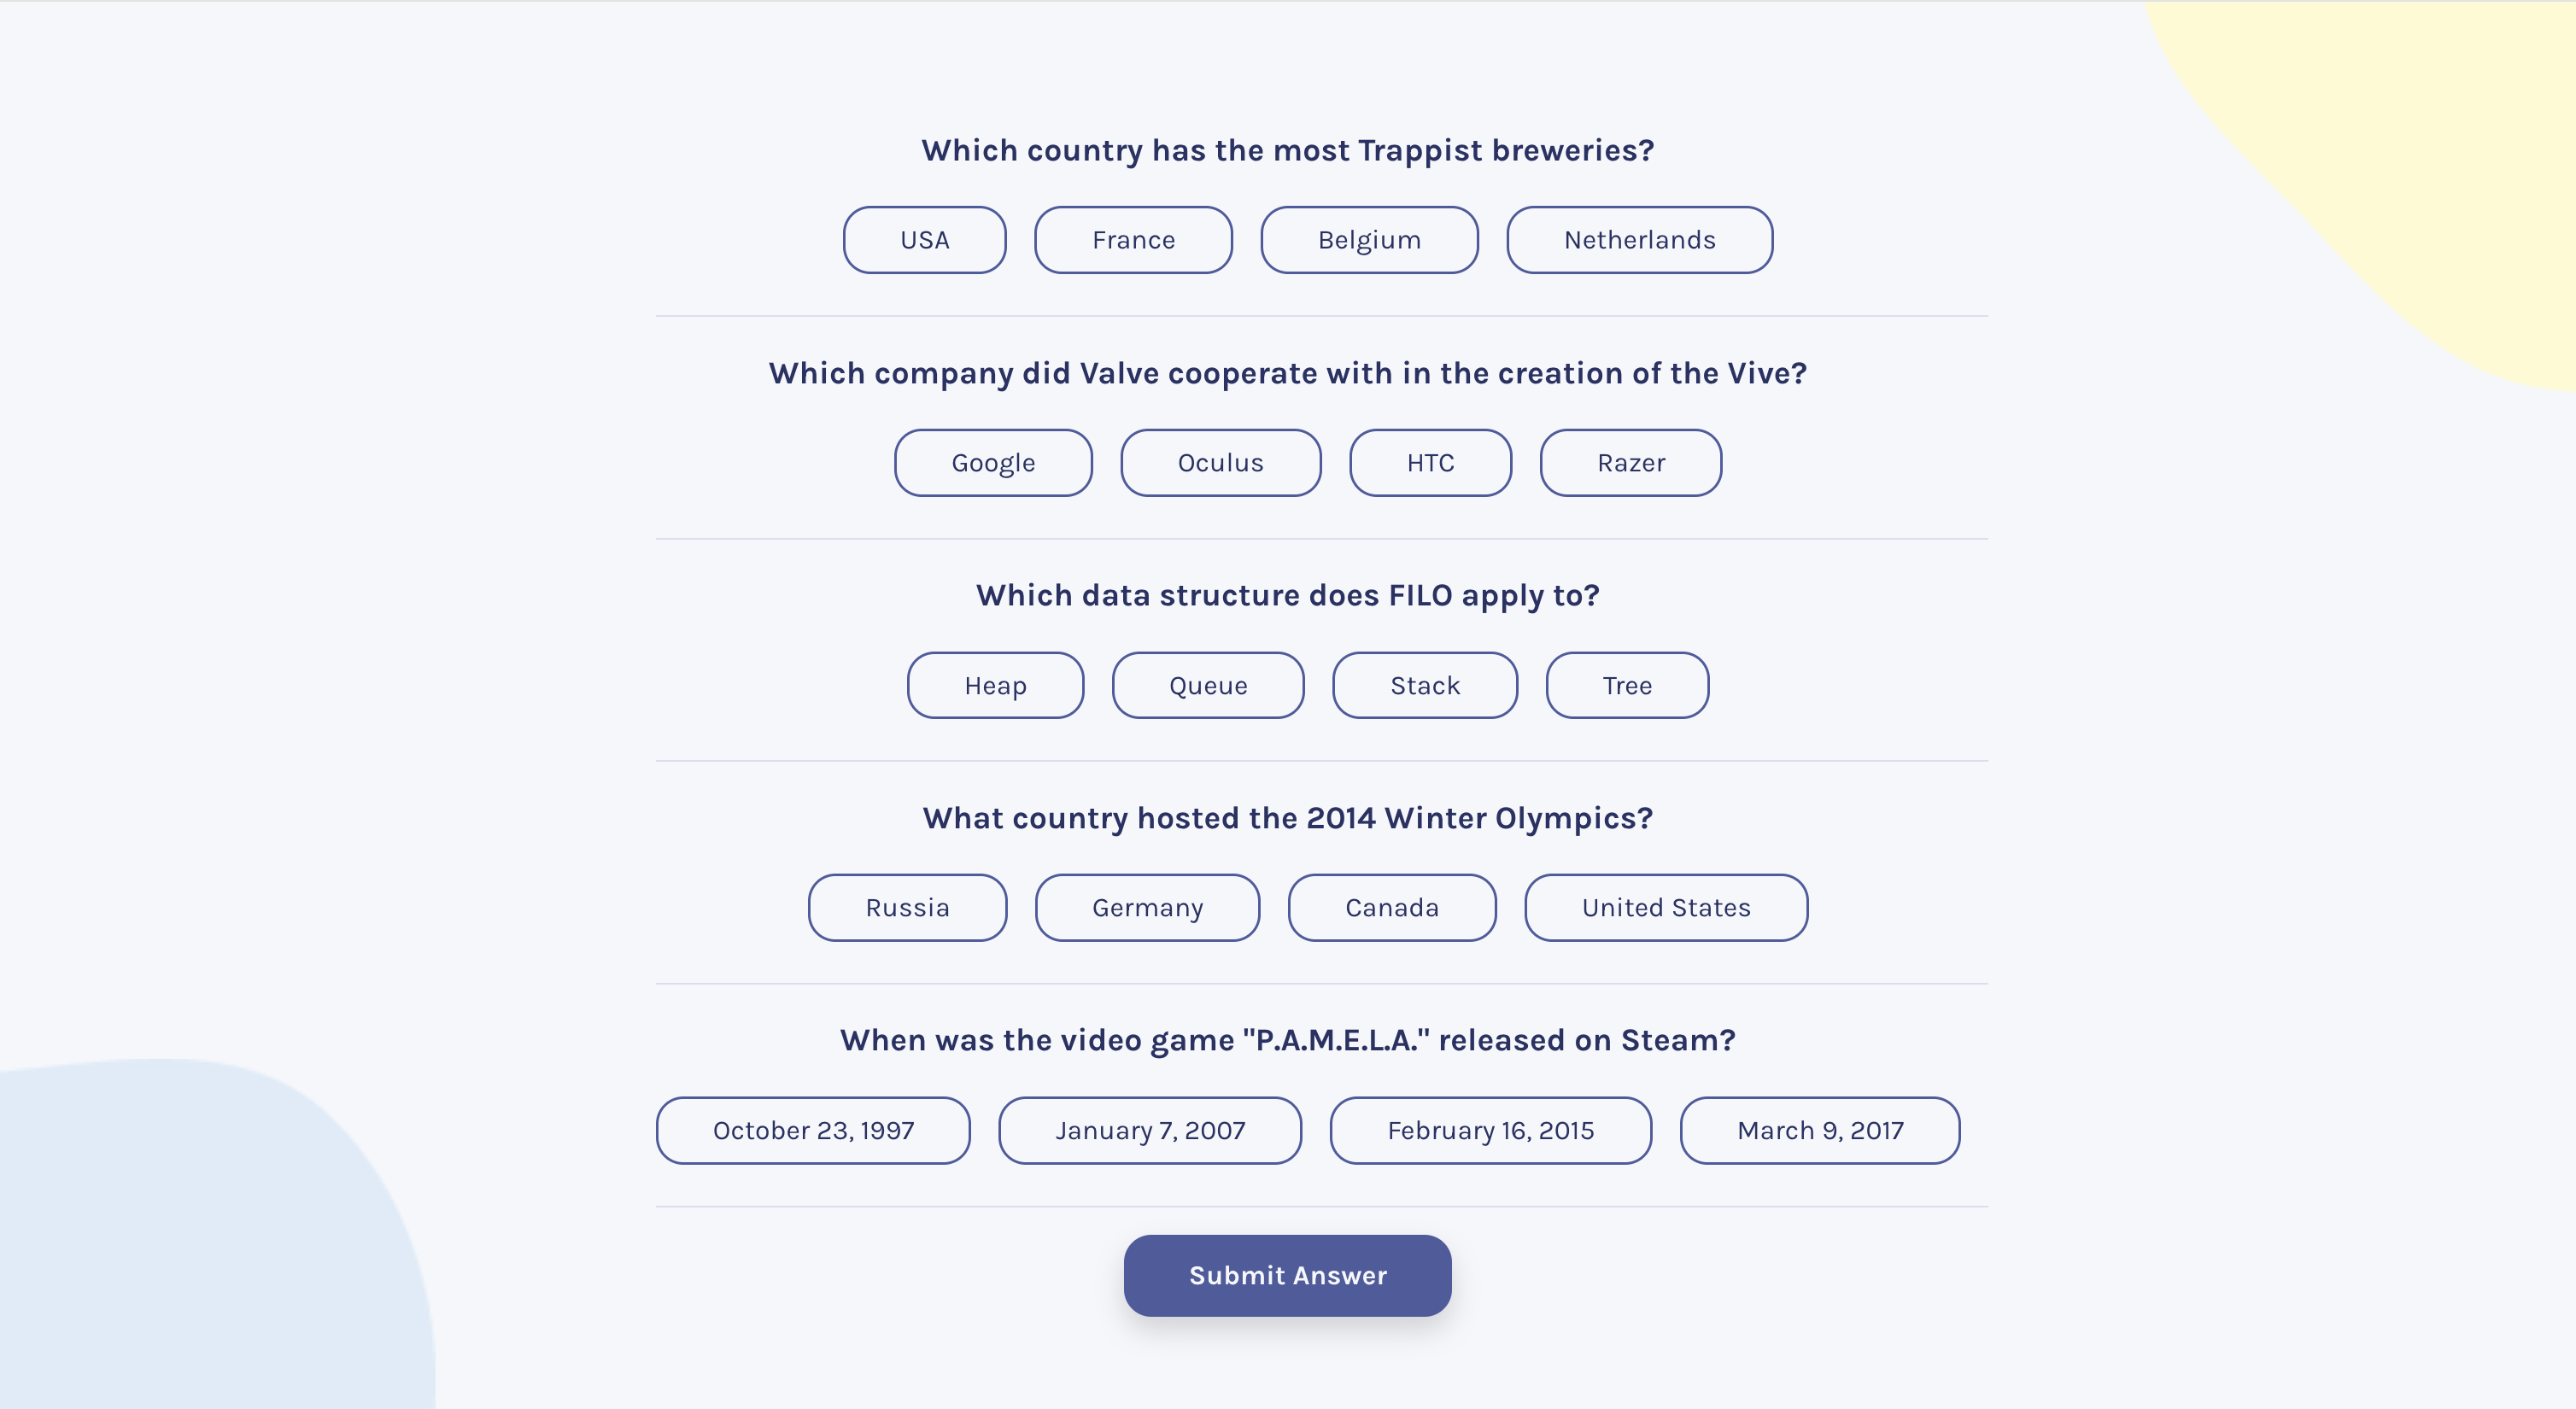Pick France as the Trappist answer
Image resolution: width=2576 pixels, height=1409 pixels.
coord(1133,240)
